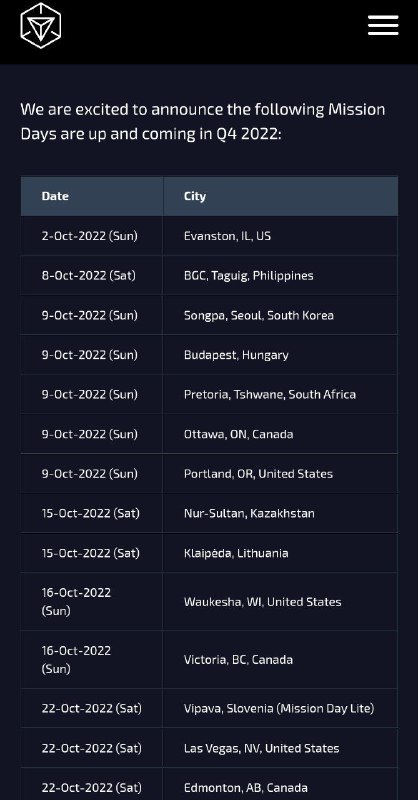Click Vipava, Slovenia Mission Day Lite entry
Viewport: 418px width, 800px height.
279,708
